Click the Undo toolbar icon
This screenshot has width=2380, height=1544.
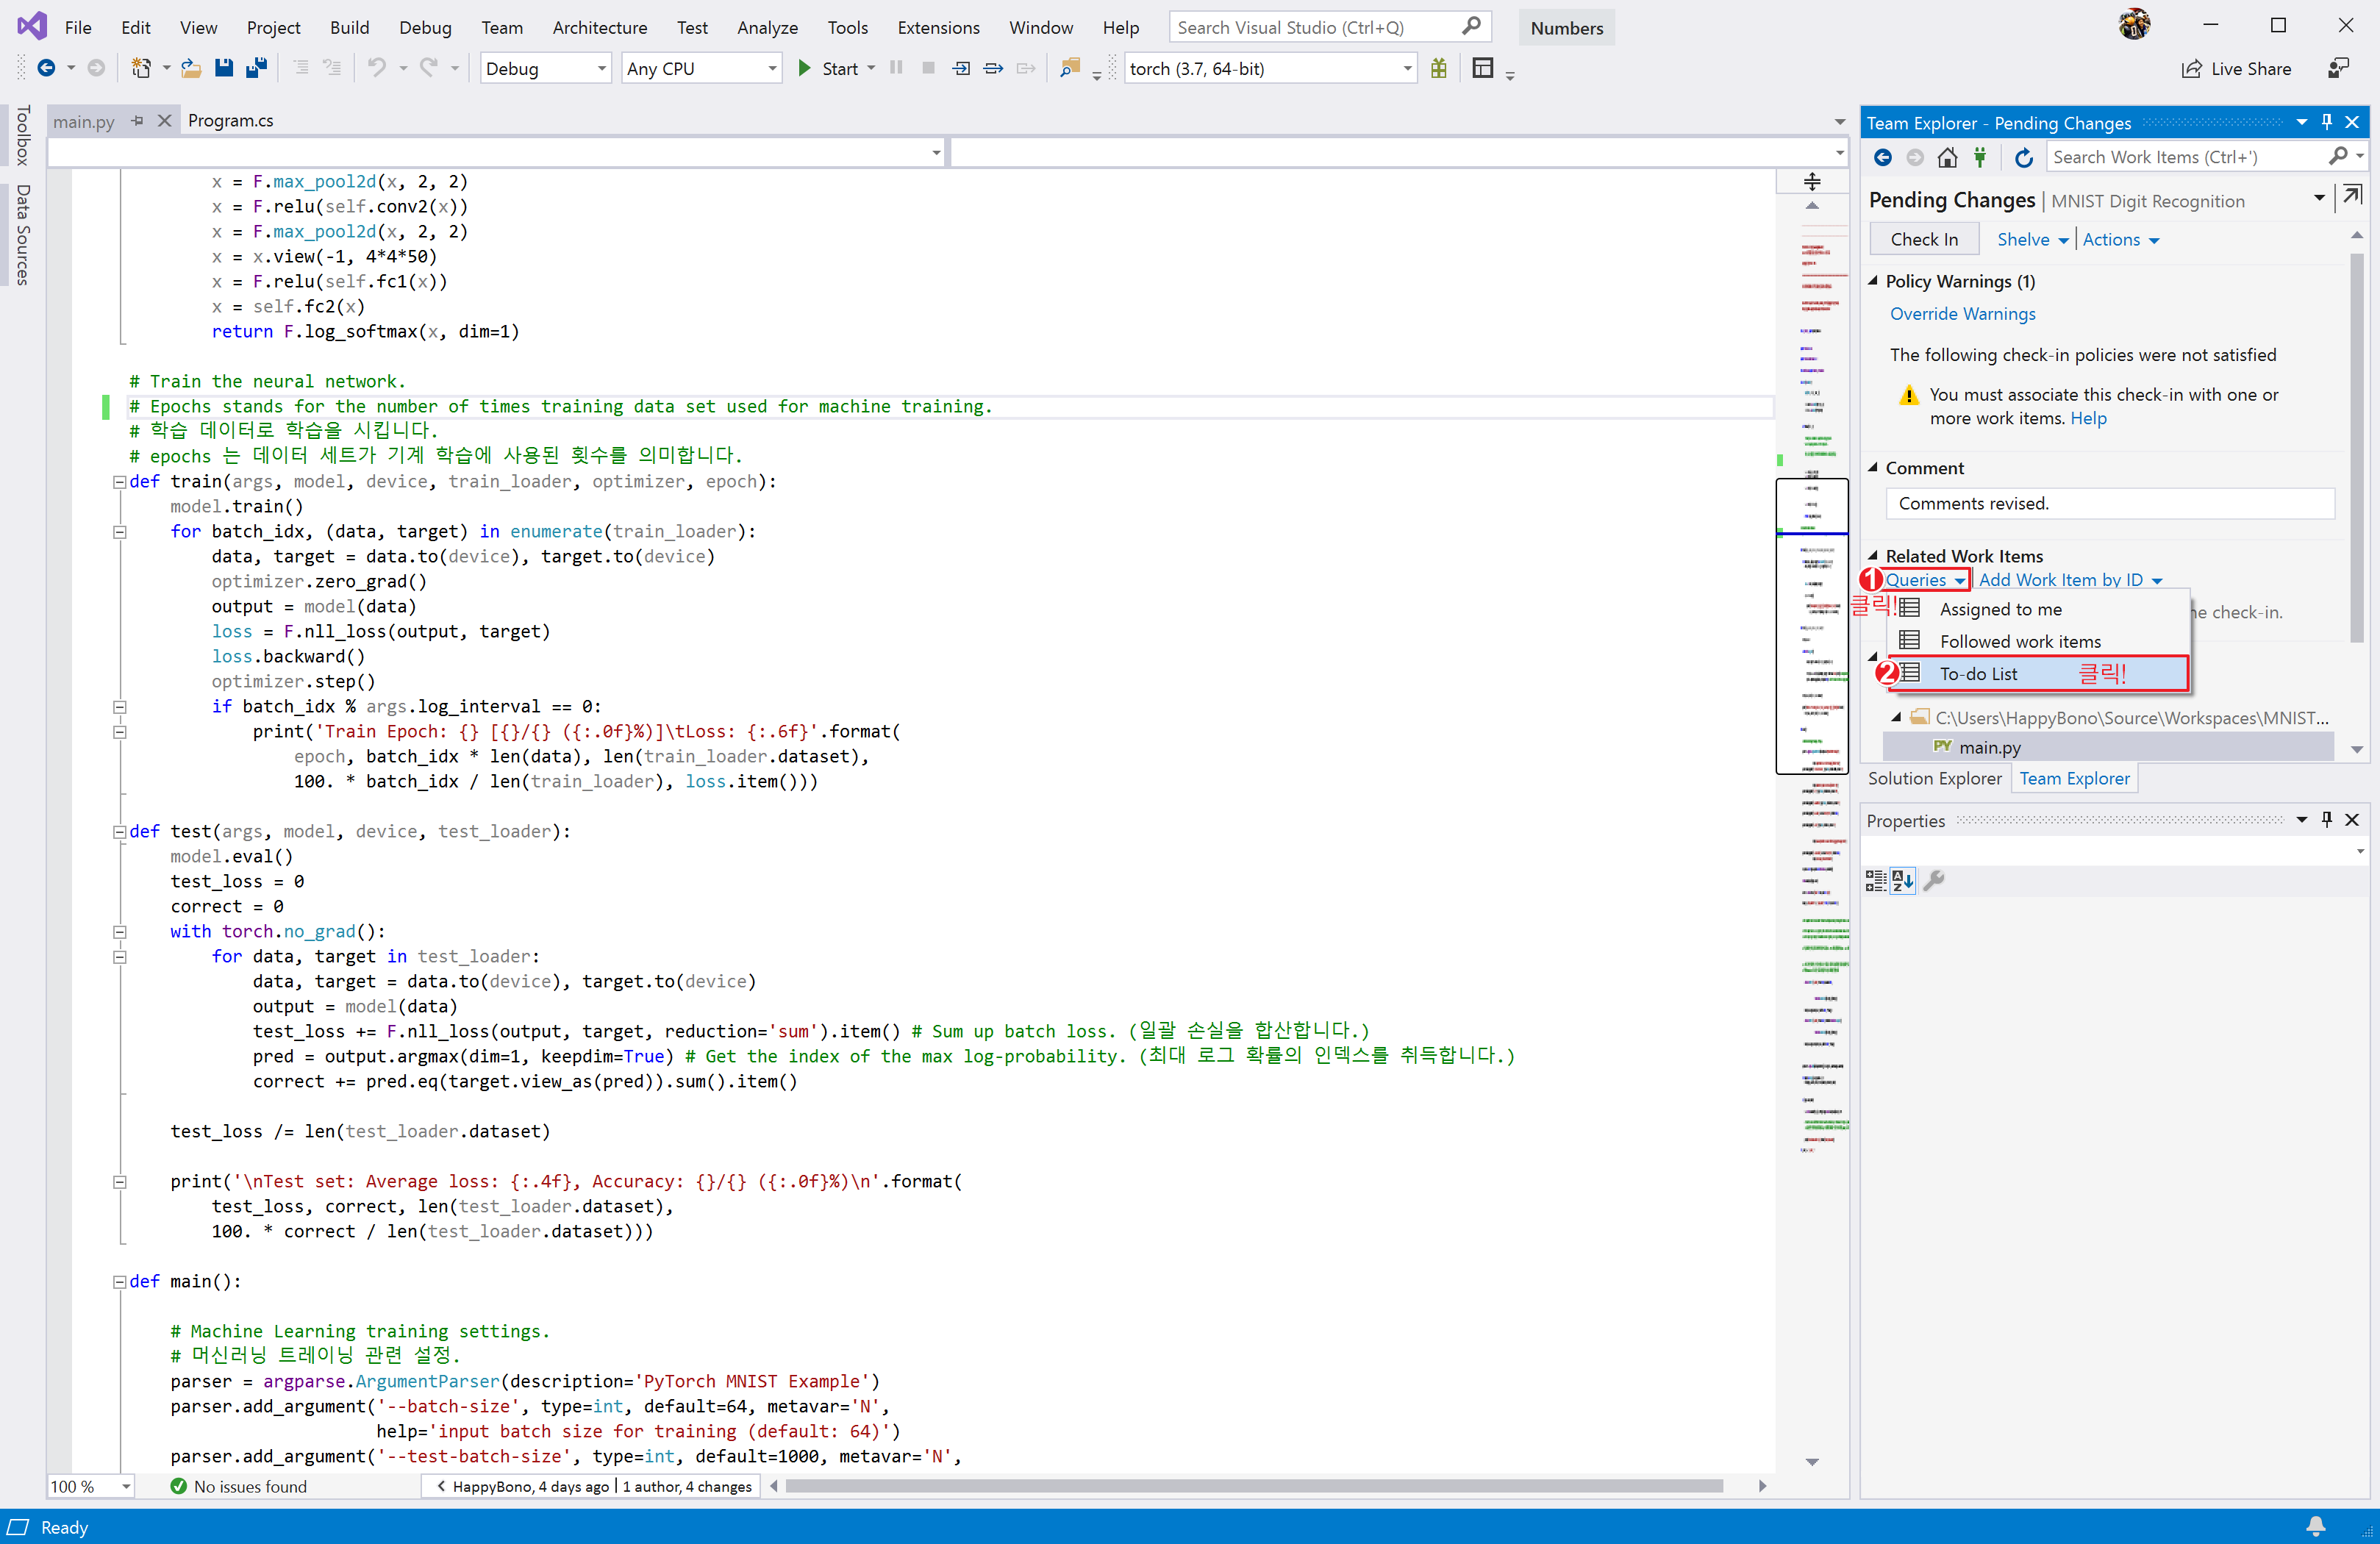click(376, 68)
